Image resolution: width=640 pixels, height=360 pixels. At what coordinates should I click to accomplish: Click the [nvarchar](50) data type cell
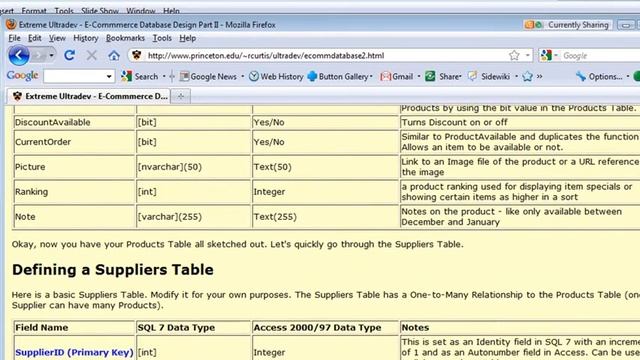[x=193, y=167]
